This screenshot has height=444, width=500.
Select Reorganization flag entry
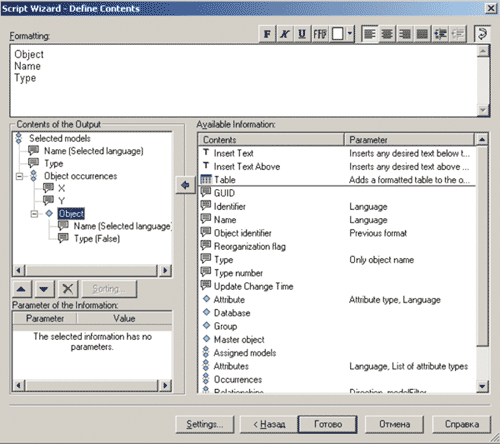pos(250,247)
